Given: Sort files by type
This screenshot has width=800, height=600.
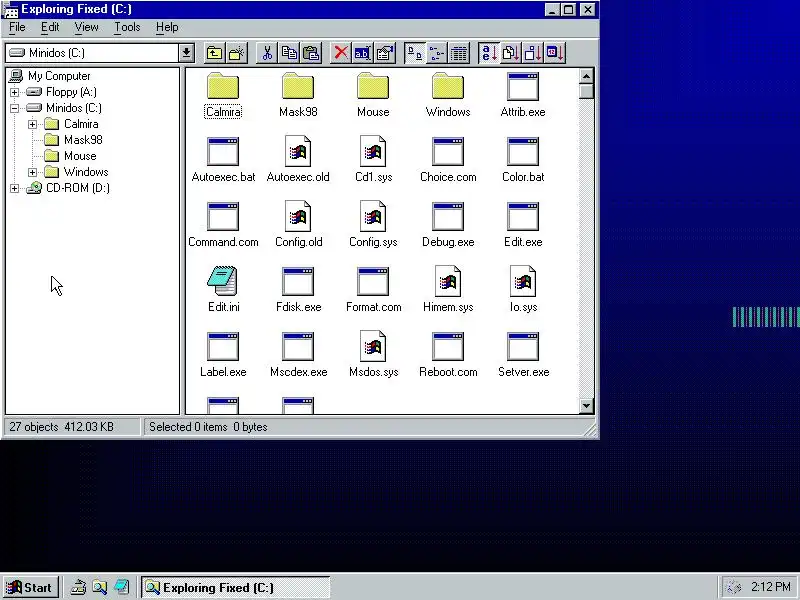Looking at the screenshot, I should [511, 53].
